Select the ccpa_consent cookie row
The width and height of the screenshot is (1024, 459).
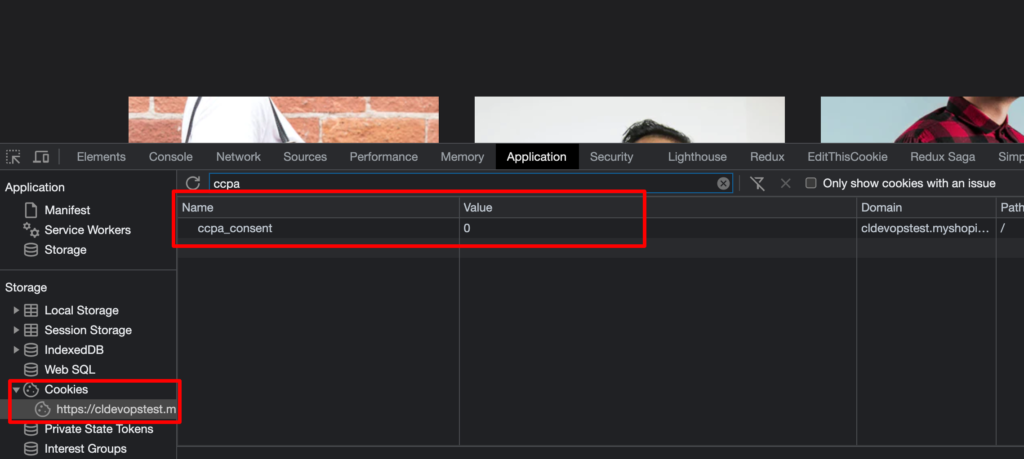coord(235,228)
